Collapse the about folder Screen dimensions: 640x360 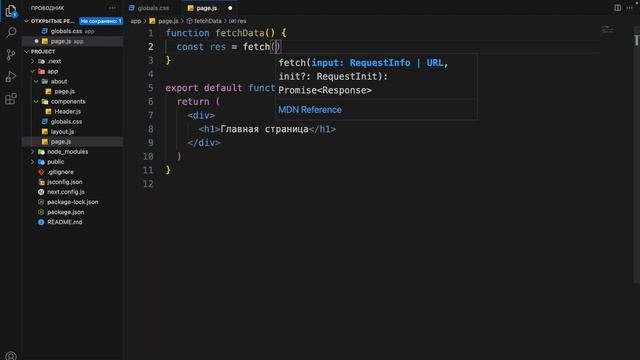(x=36, y=82)
